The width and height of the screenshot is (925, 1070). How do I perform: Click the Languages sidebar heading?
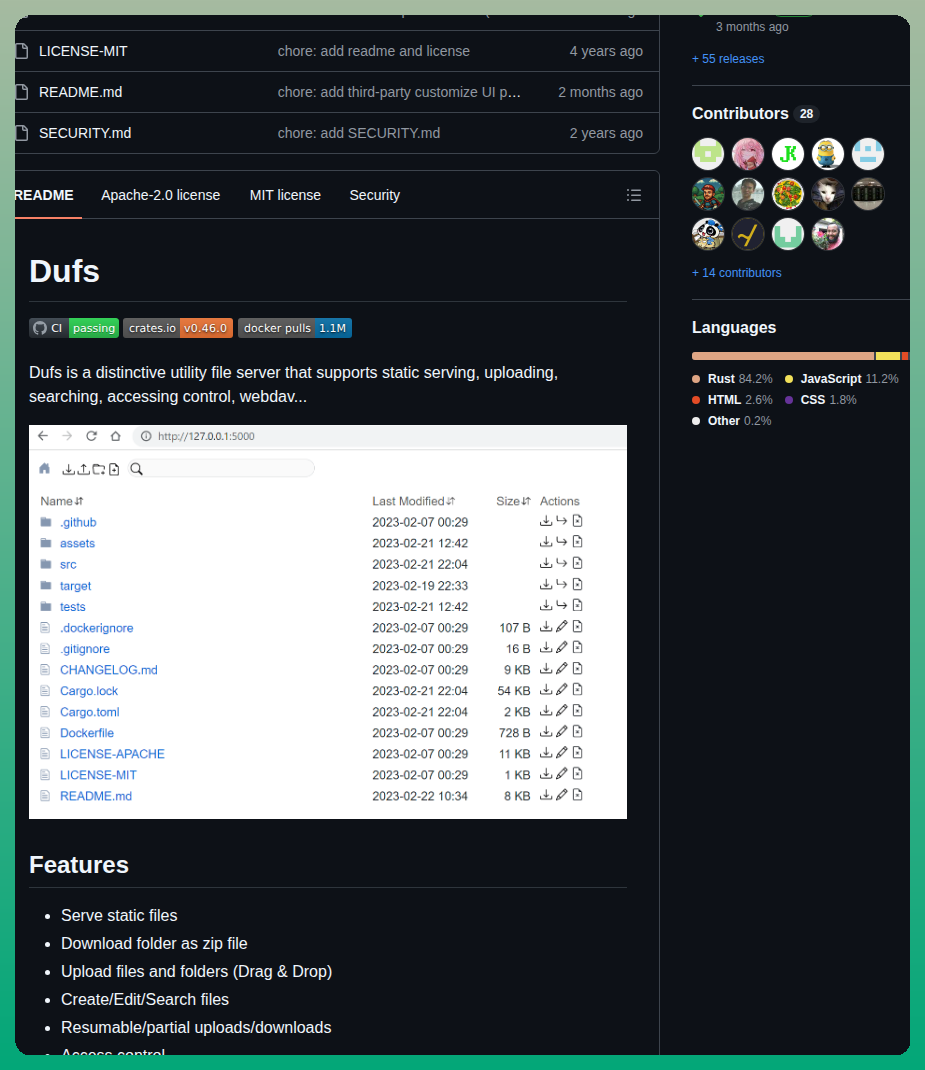[x=734, y=328]
